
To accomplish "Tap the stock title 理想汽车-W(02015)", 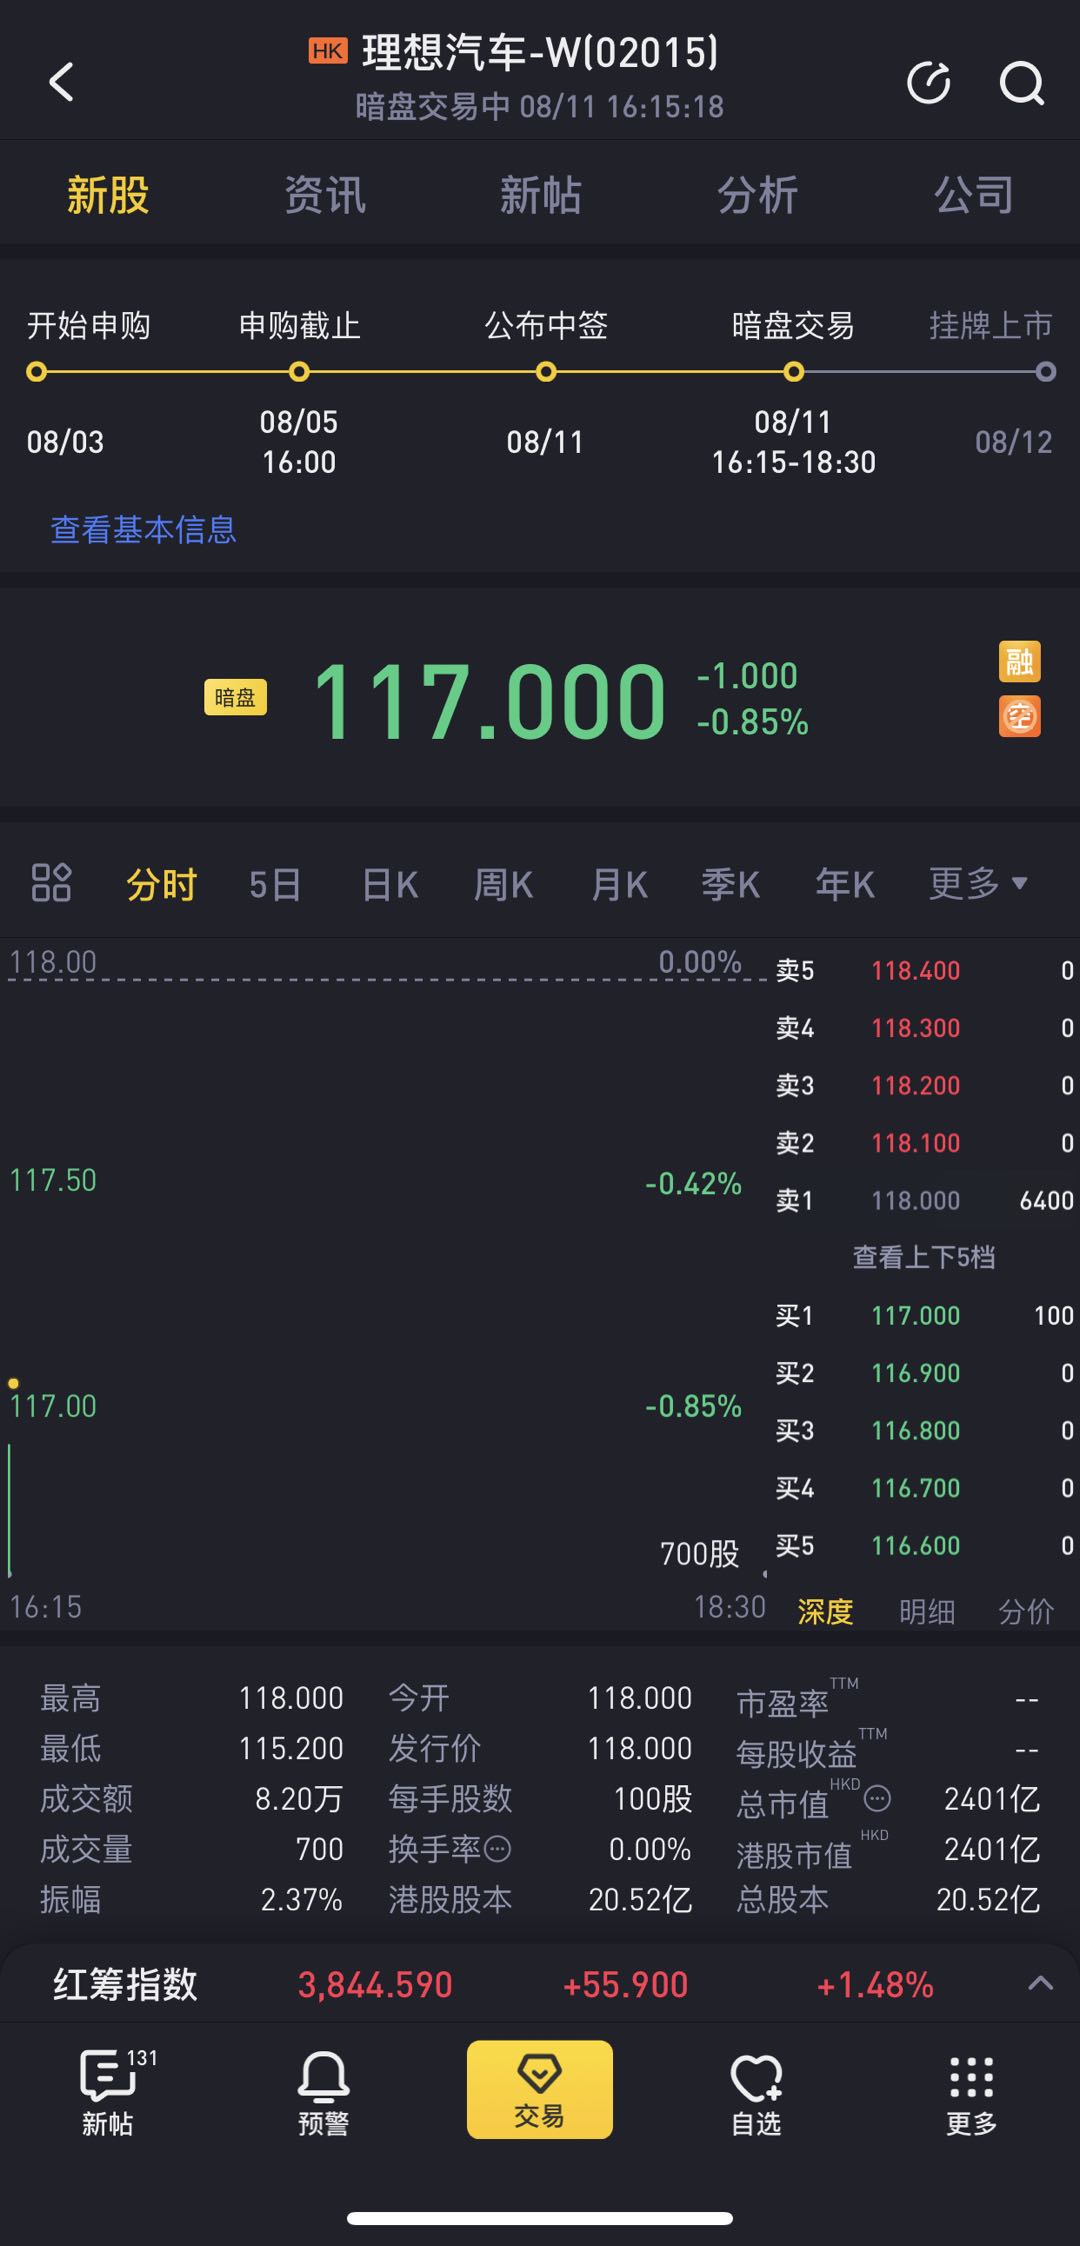I will click(540, 52).
